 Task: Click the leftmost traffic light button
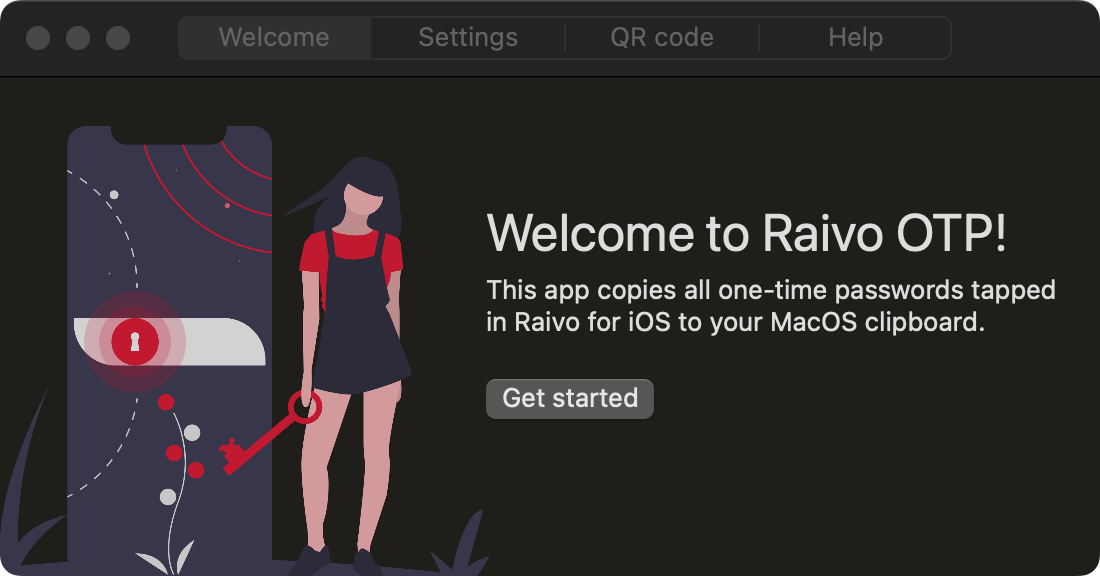point(37,38)
